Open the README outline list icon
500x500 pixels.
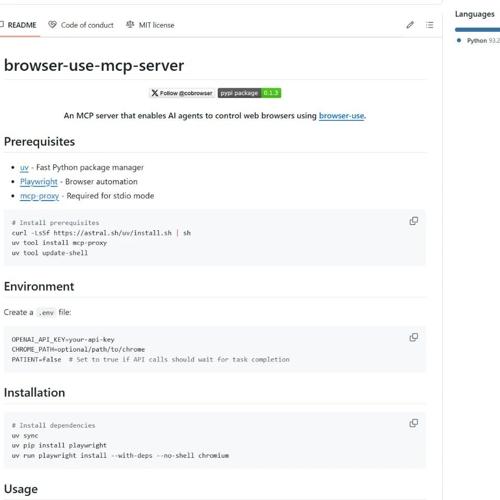click(430, 25)
